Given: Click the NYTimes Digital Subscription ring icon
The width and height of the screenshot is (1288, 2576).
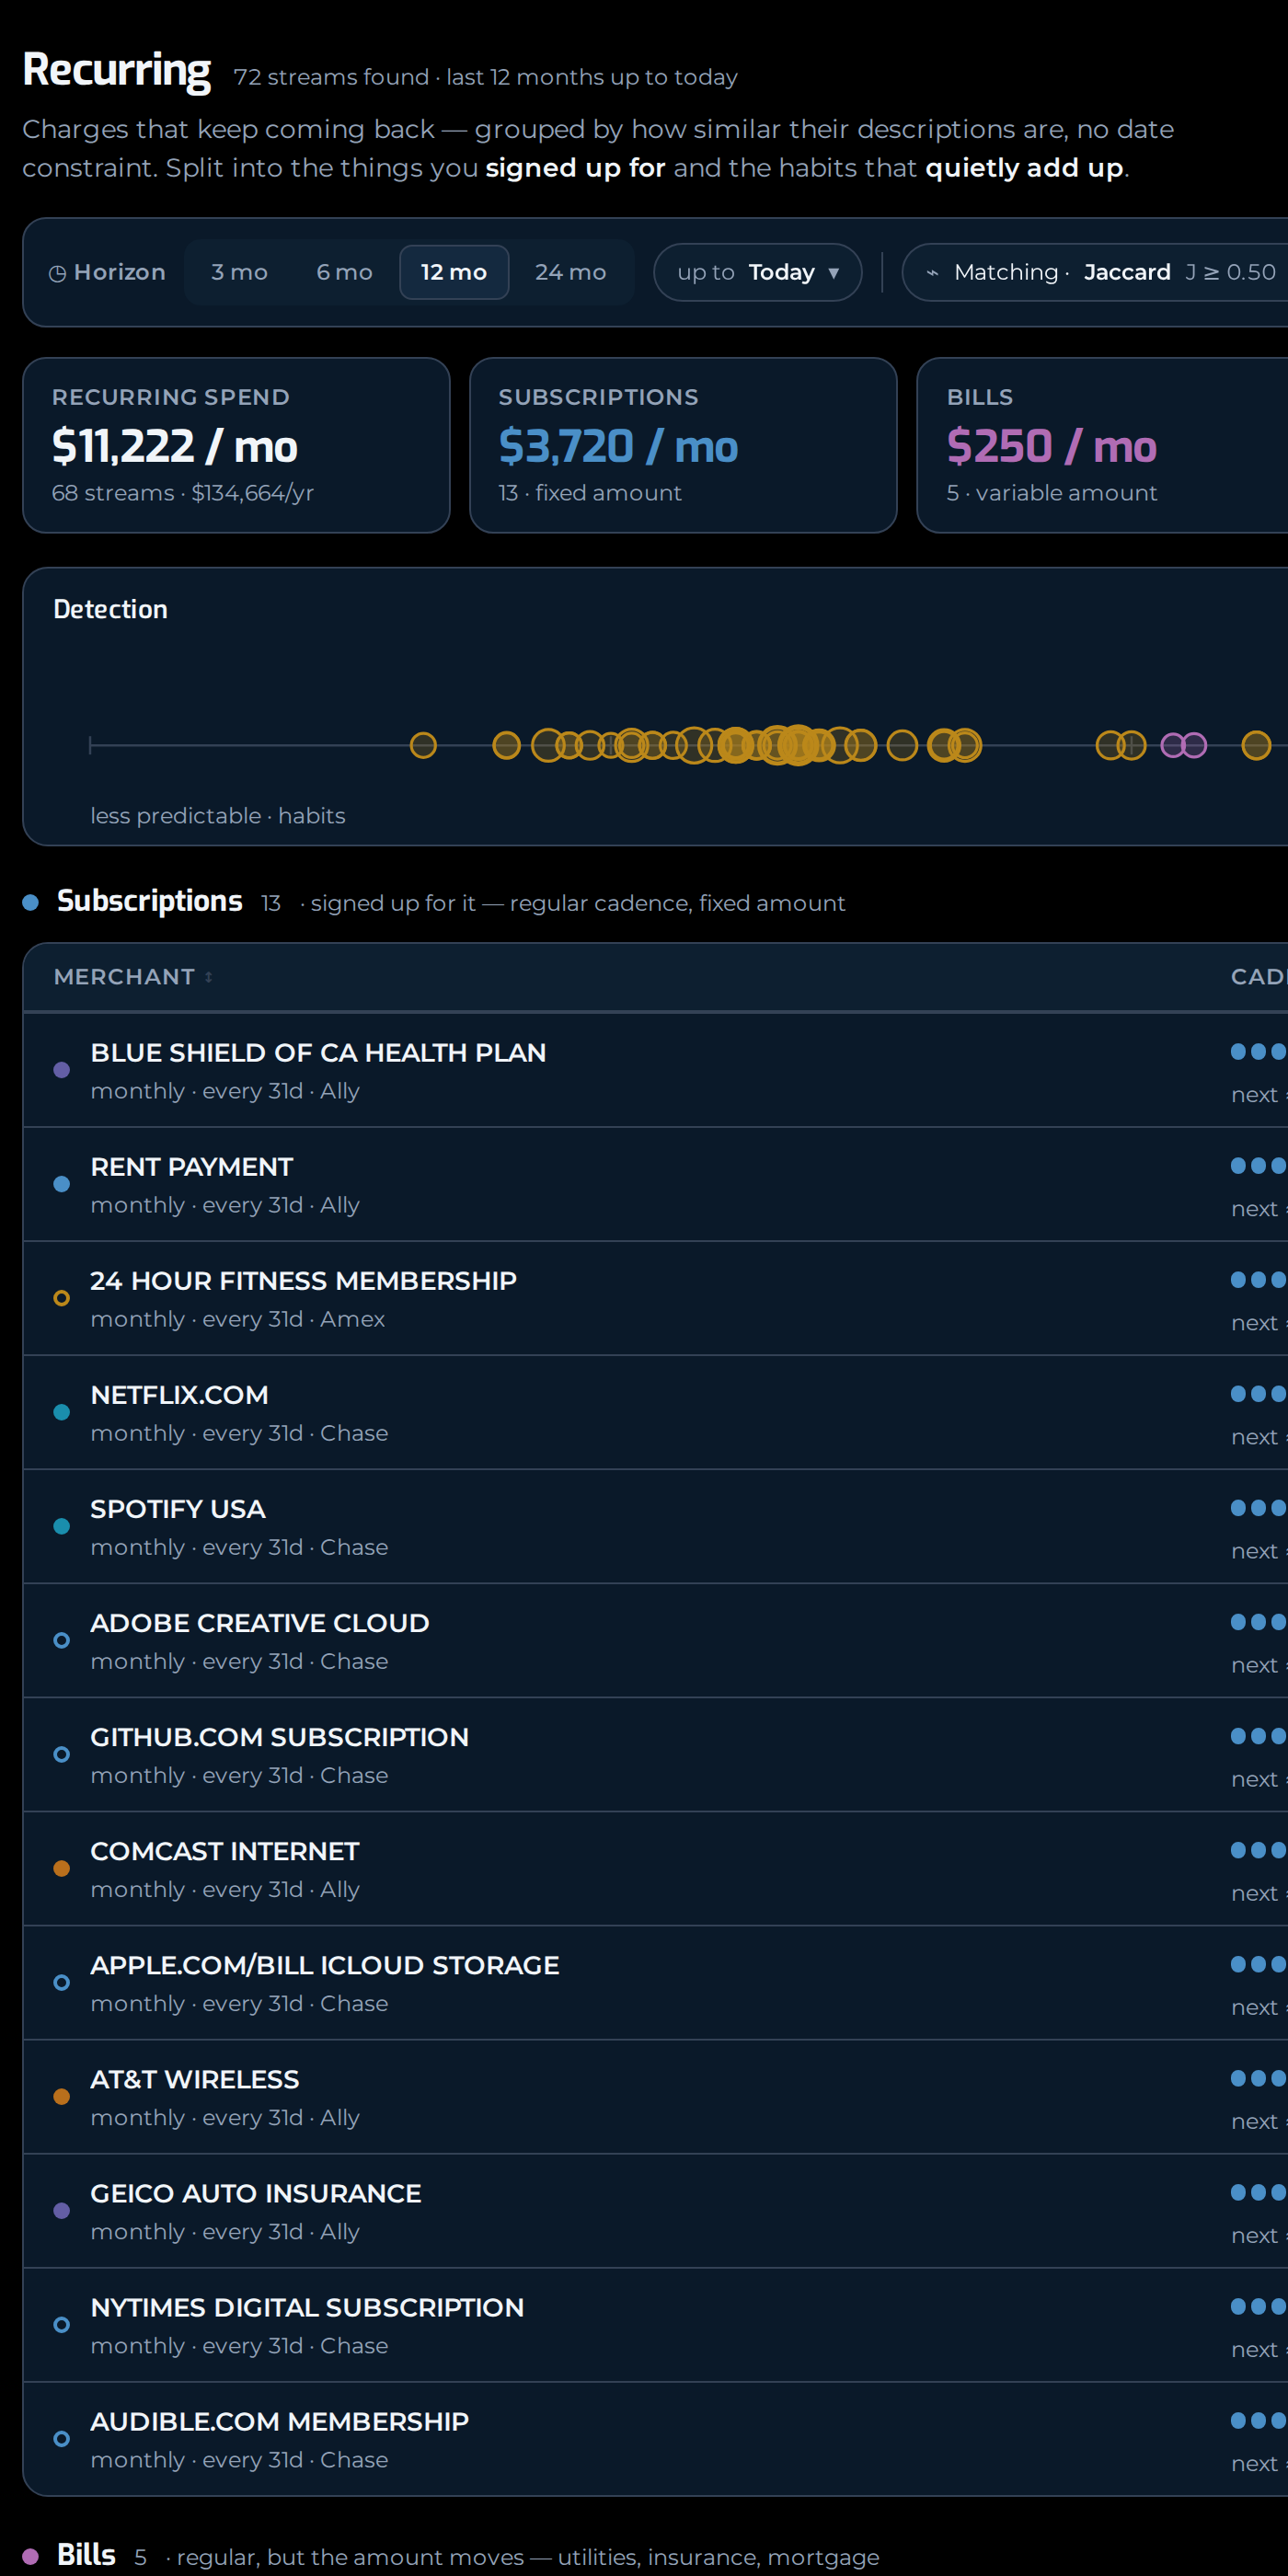Looking at the screenshot, I should click(61, 2324).
